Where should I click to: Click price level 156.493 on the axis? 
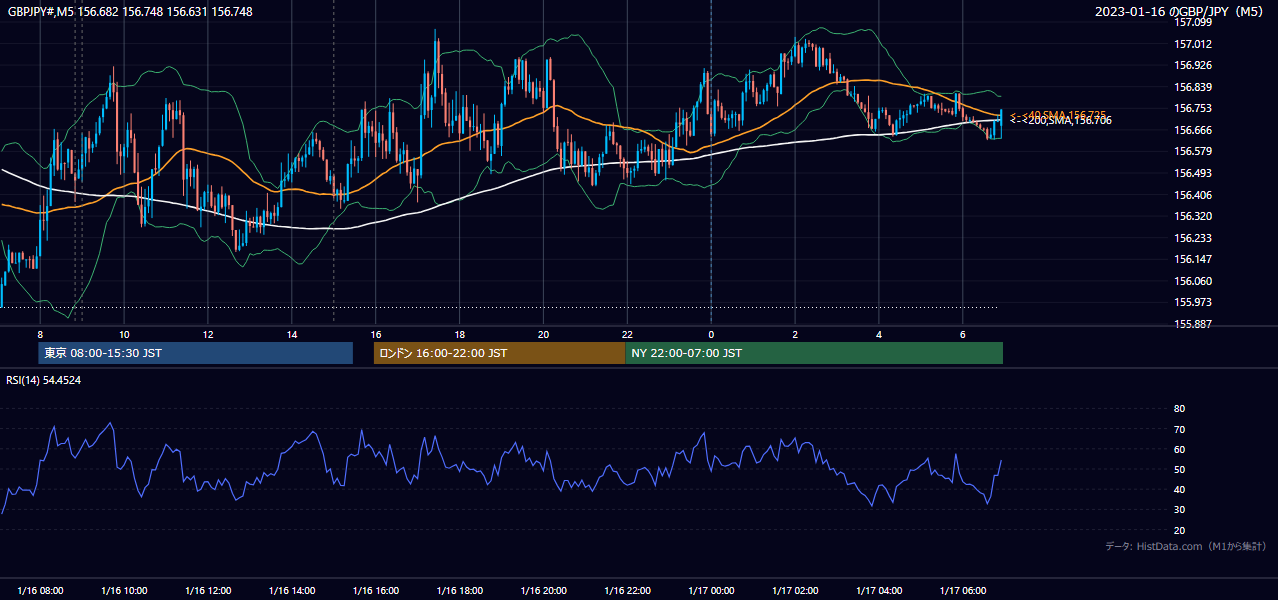tap(1193, 173)
